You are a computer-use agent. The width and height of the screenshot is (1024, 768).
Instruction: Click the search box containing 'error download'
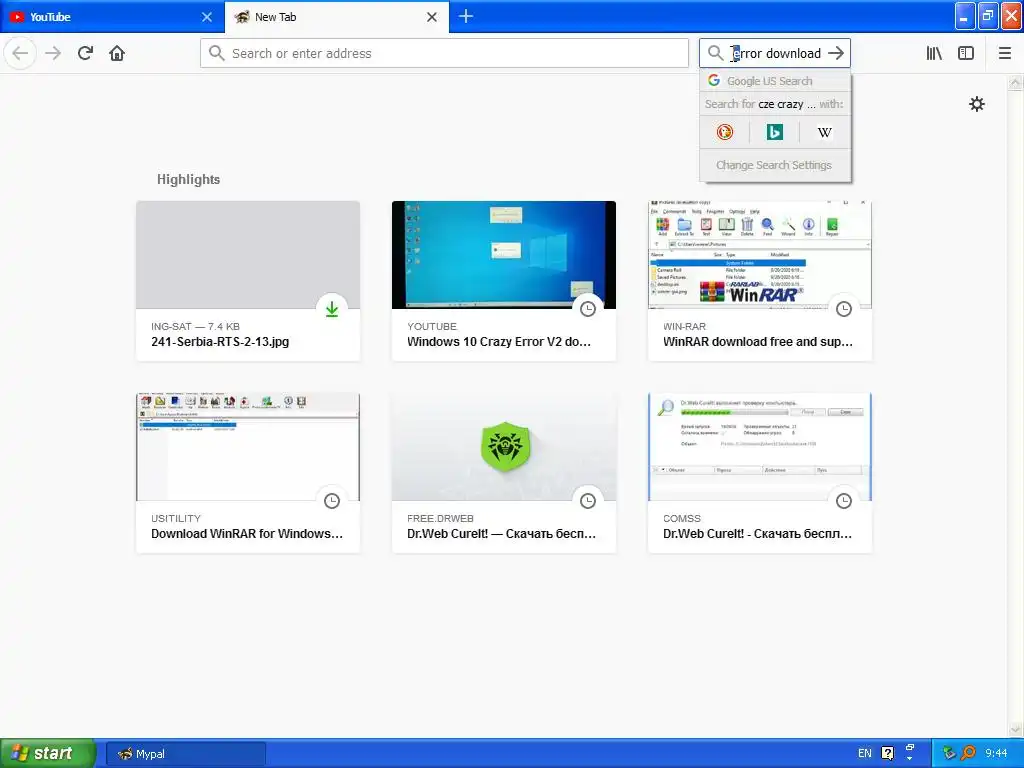(x=775, y=53)
